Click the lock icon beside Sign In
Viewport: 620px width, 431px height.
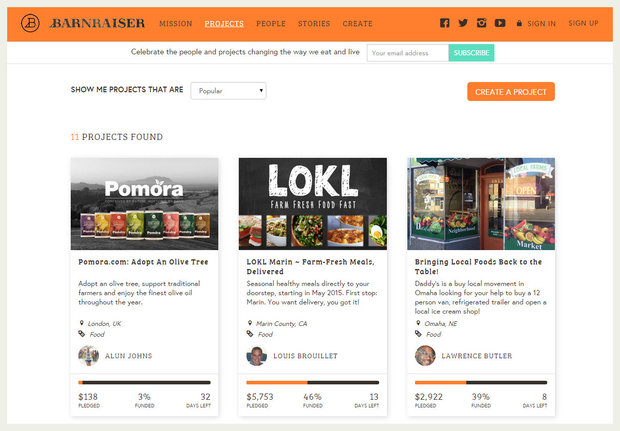[x=519, y=23]
